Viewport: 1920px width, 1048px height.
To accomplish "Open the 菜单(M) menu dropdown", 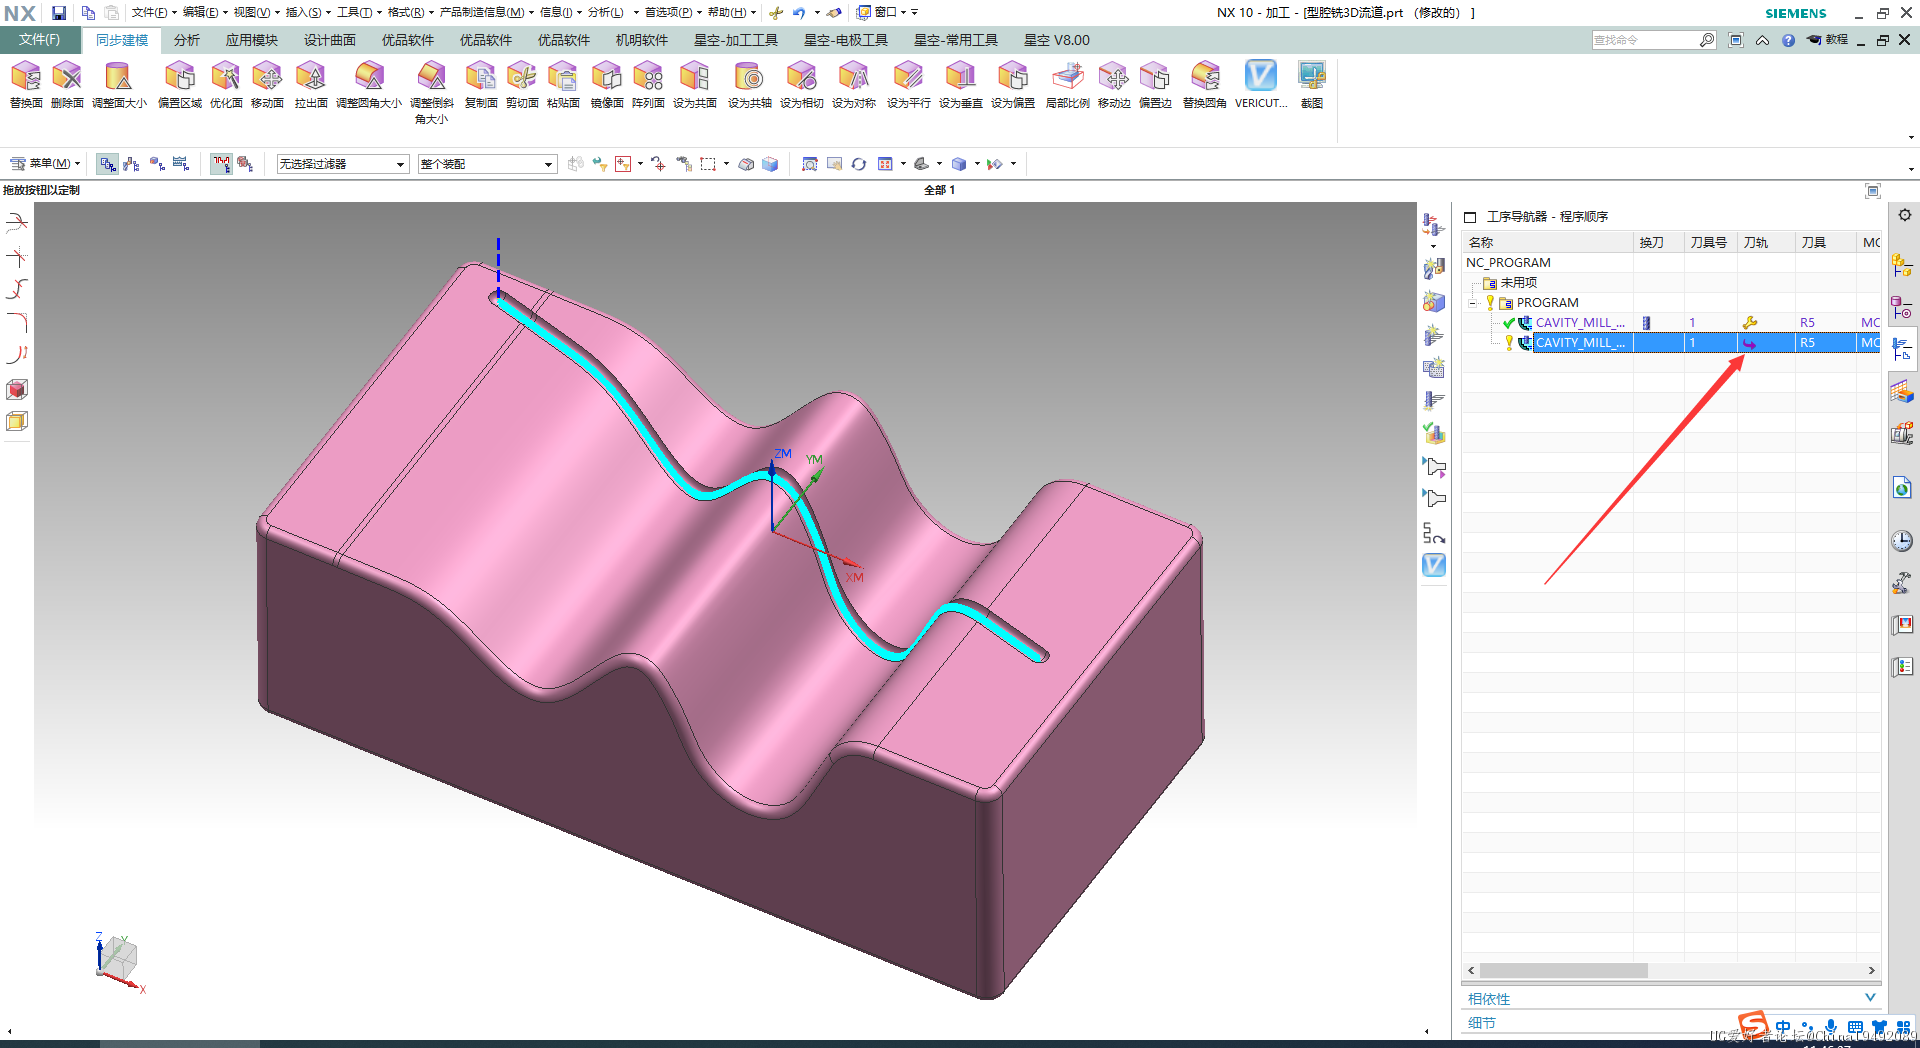I will click(x=45, y=164).
